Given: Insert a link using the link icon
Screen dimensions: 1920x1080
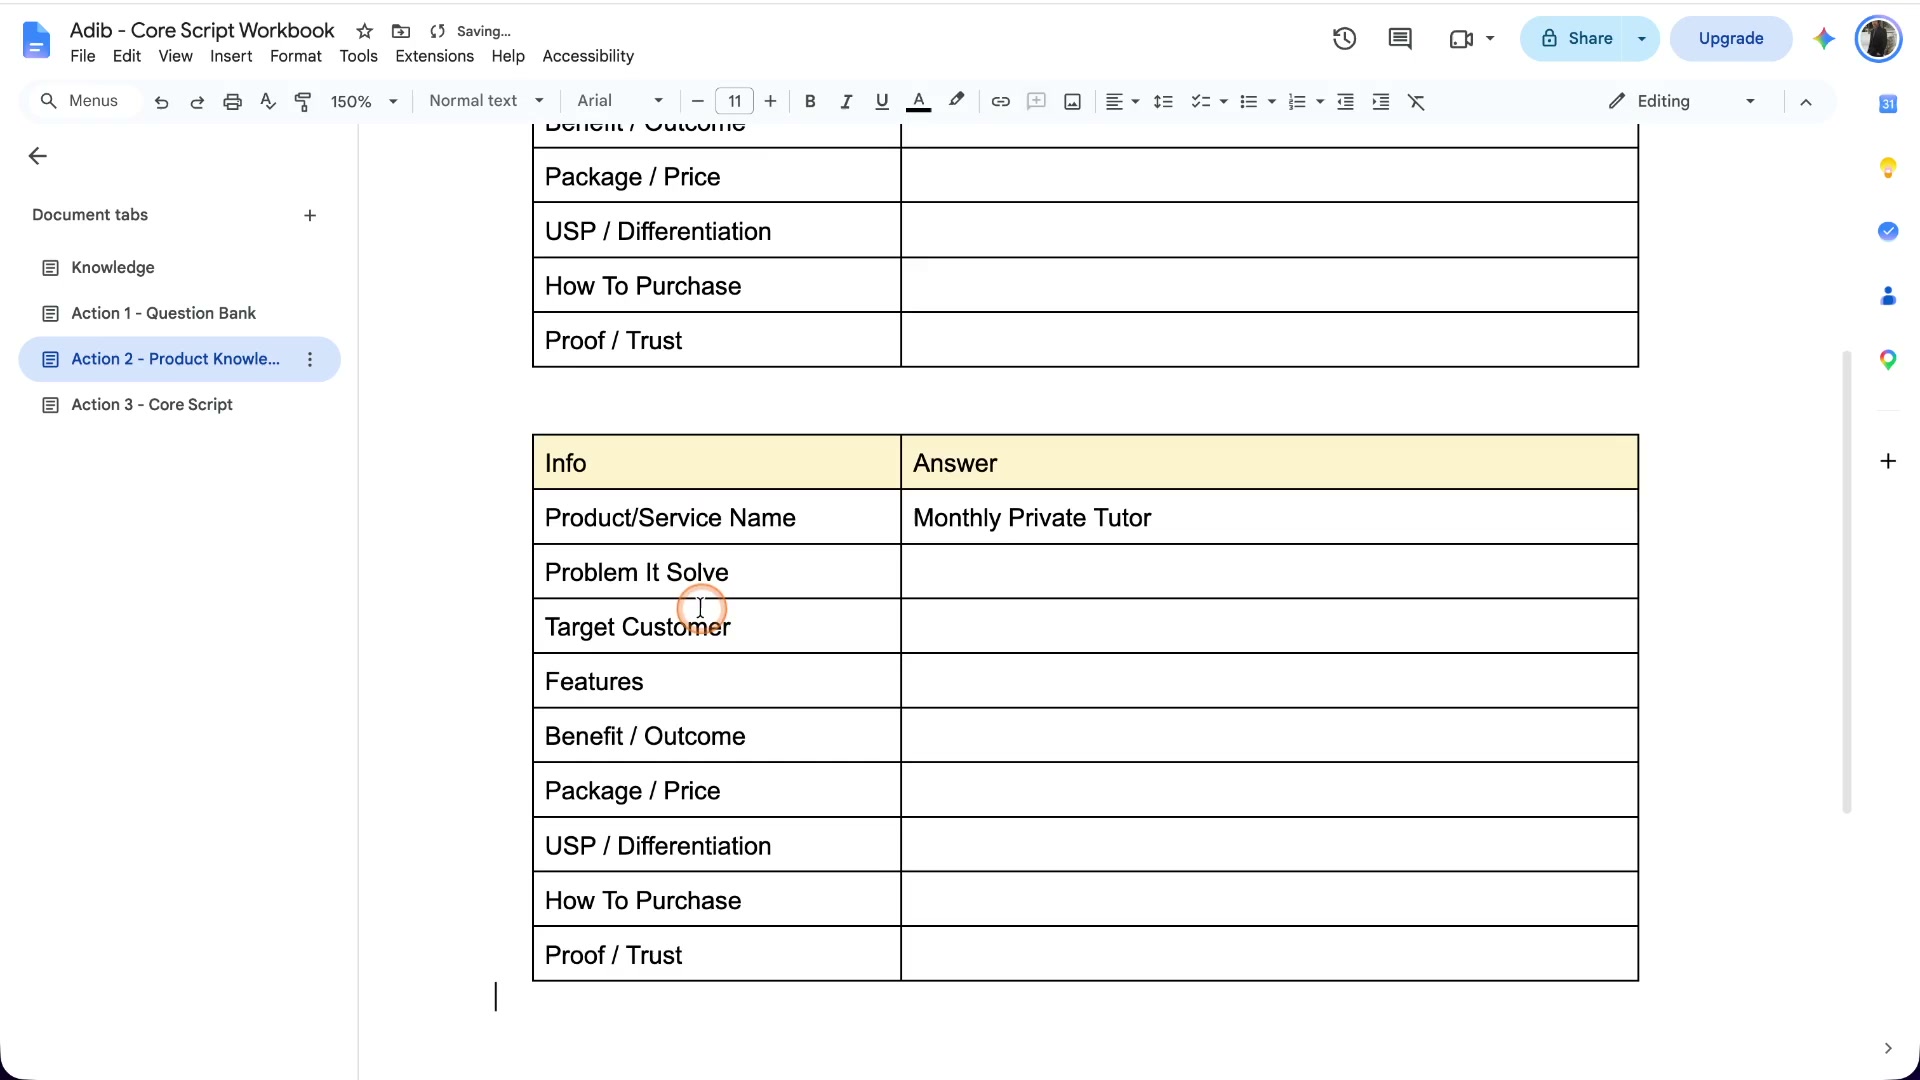Looking at the screenshot, I should [1000, 101].
